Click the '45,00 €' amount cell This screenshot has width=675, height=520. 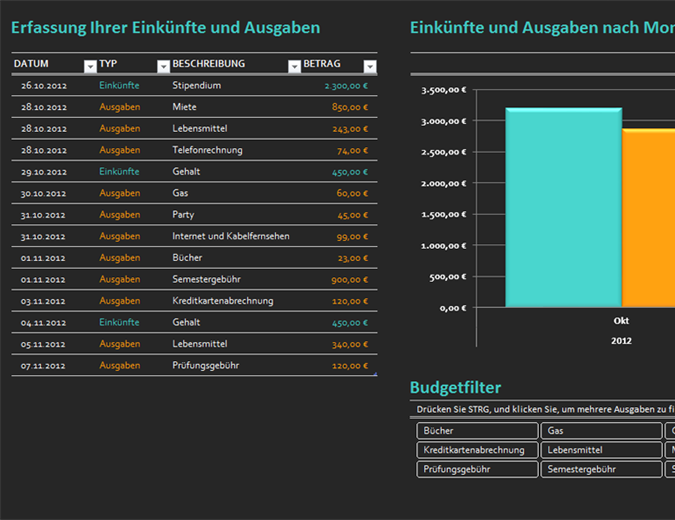click(353, 215)
